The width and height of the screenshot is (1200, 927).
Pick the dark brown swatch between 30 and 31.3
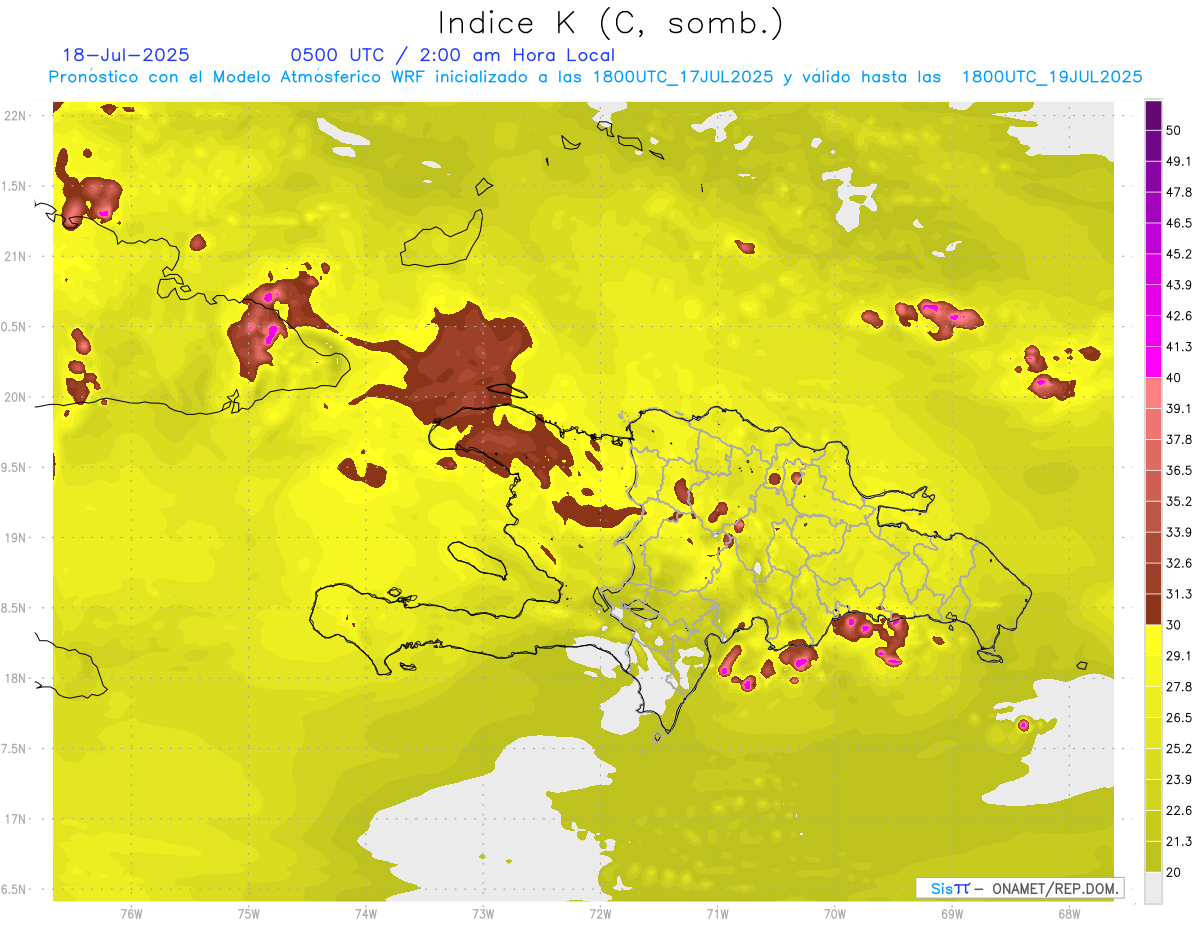tap(1153, 609)
